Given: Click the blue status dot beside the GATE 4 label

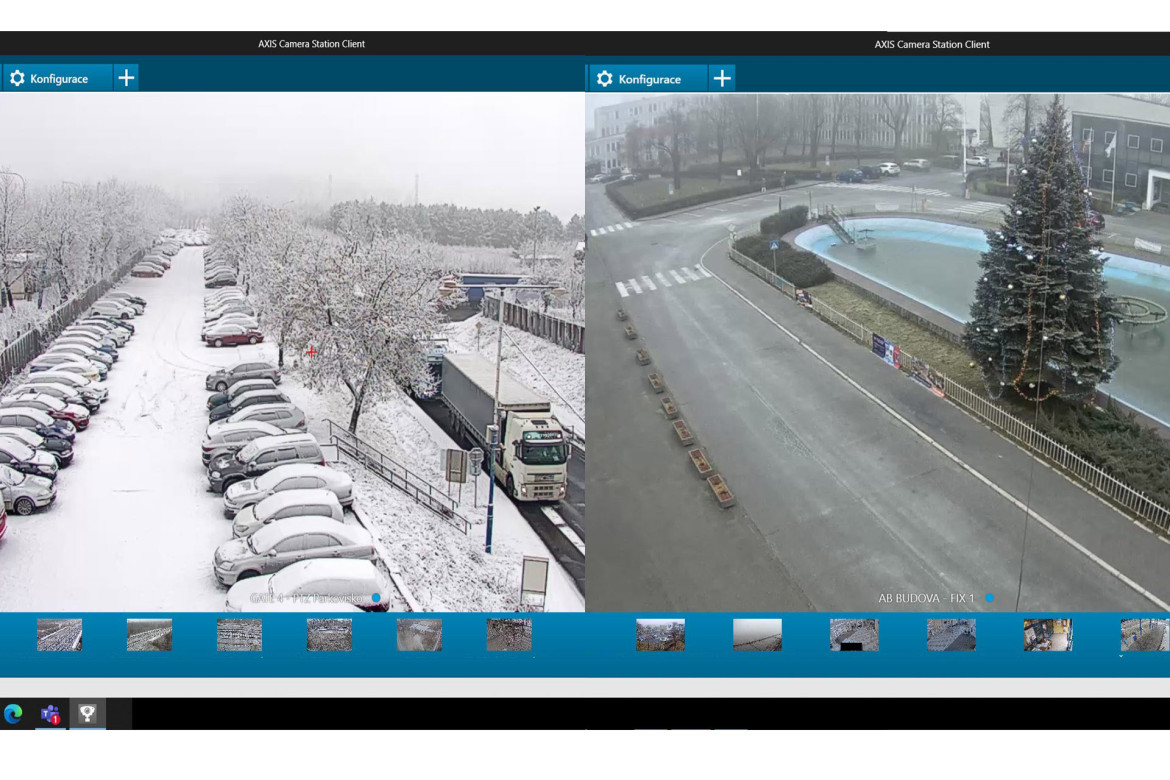Looking at the screenshot, I should point(376,598).
